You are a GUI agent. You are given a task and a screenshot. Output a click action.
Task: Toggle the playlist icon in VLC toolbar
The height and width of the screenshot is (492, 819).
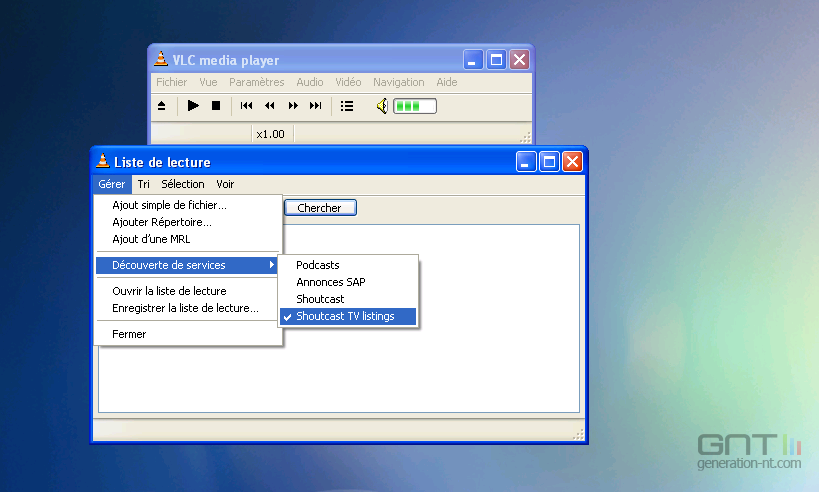click(347, 106)
